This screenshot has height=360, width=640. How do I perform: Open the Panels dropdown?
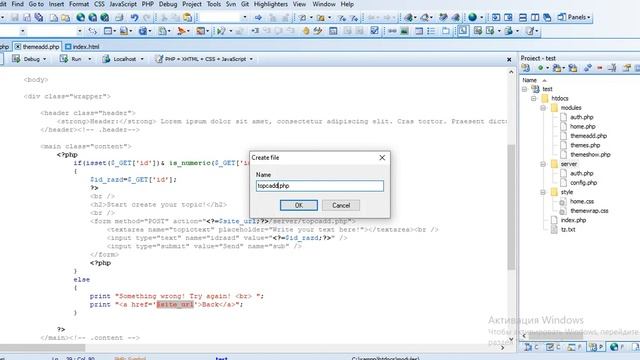click(x=574, y=17)
